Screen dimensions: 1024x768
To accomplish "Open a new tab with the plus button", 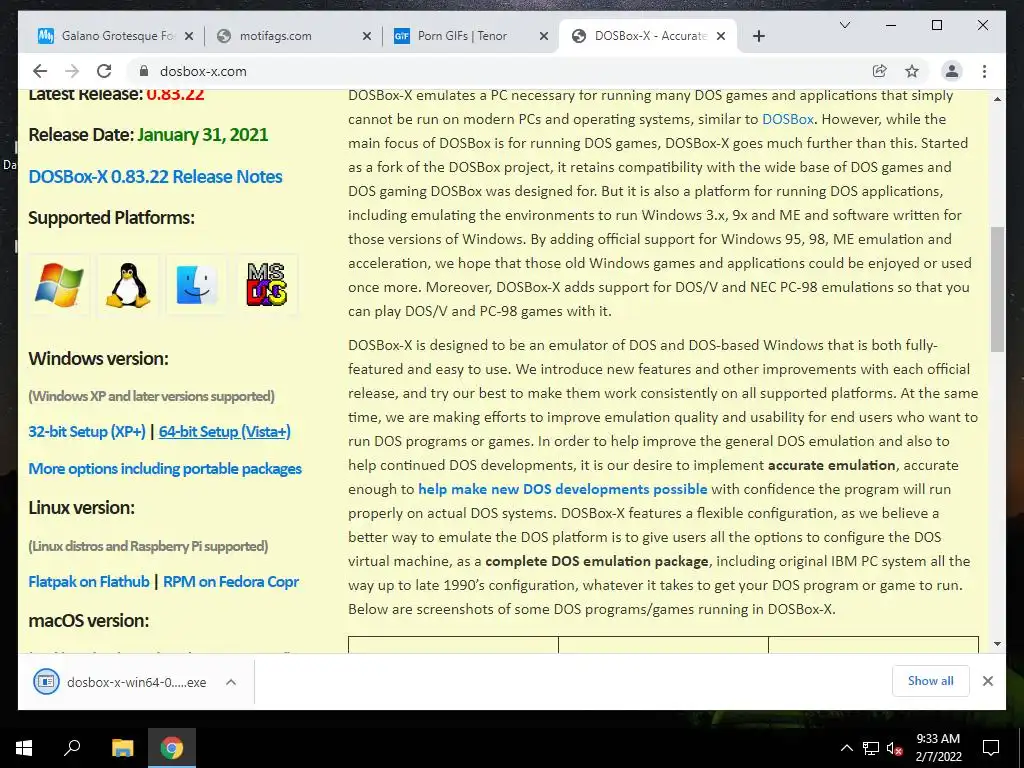I will point(758,36).
